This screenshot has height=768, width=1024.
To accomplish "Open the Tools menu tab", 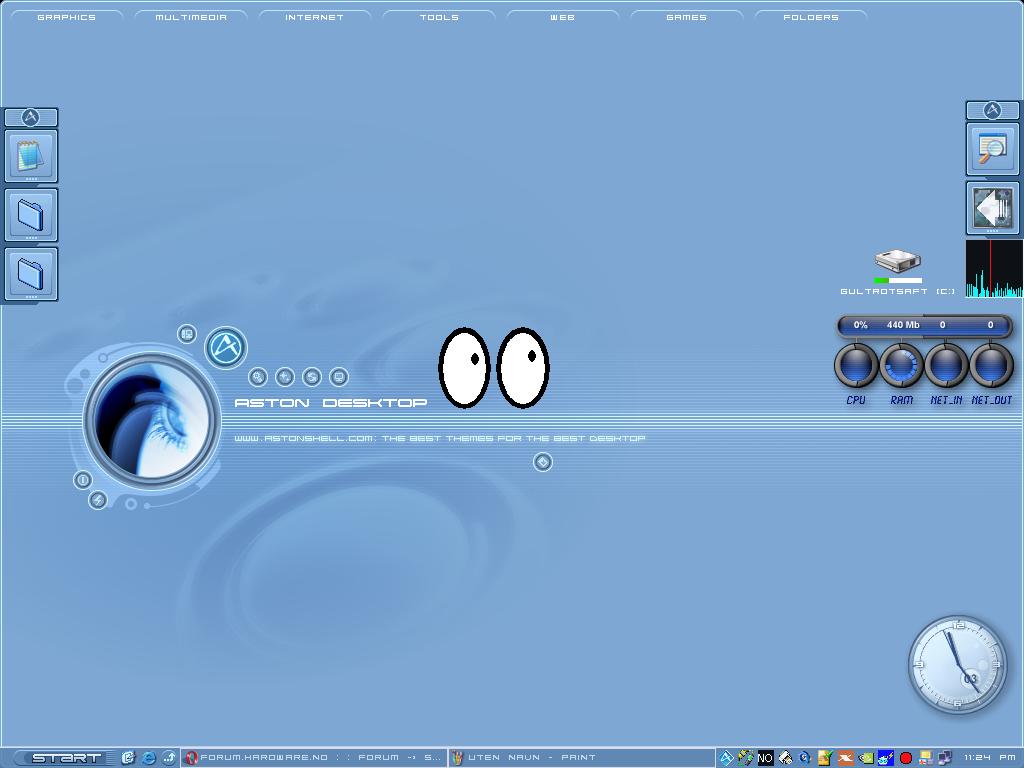I will pyautogui.click(x=439, y=17).
